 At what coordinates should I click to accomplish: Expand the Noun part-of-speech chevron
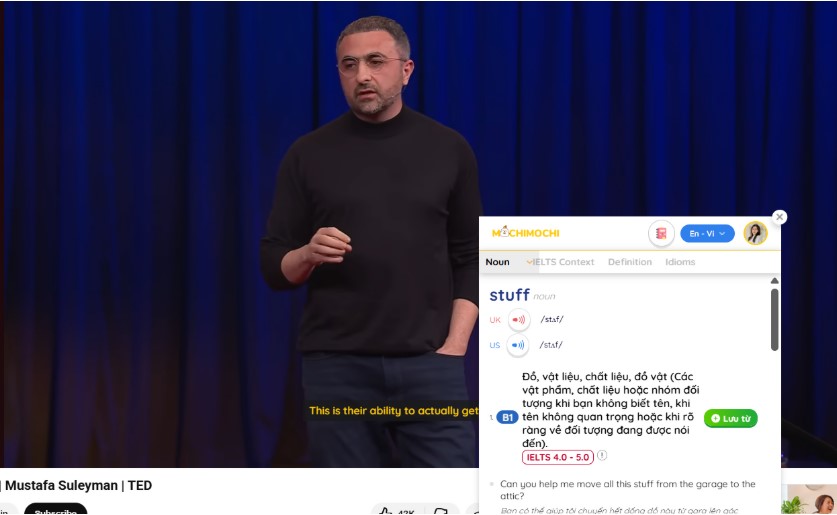[529, 262]
